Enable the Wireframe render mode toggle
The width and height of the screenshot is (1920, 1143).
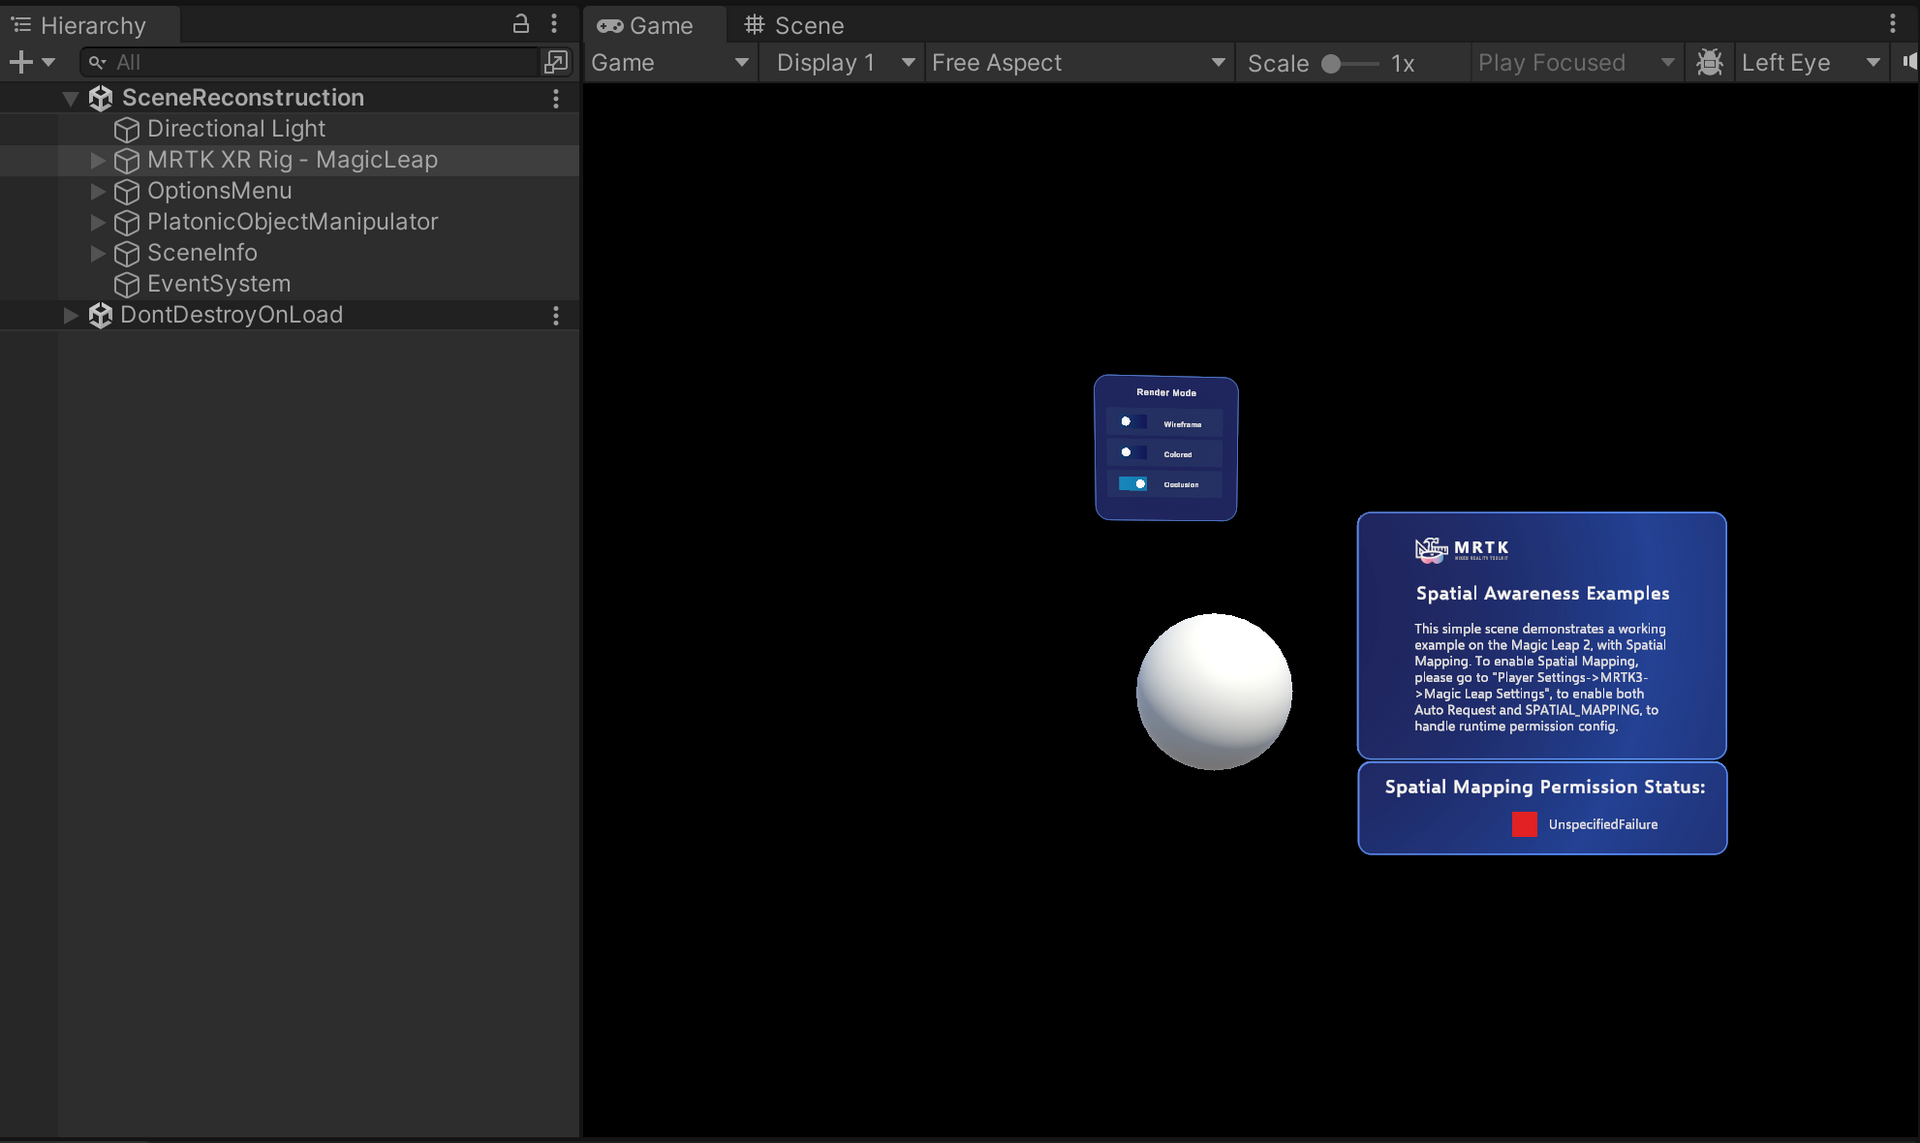(1131, 421)
